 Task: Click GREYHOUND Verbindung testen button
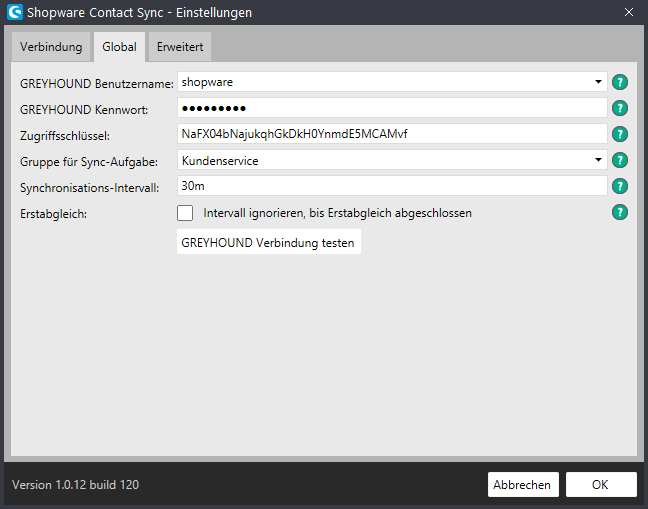[x=269, y=242]
